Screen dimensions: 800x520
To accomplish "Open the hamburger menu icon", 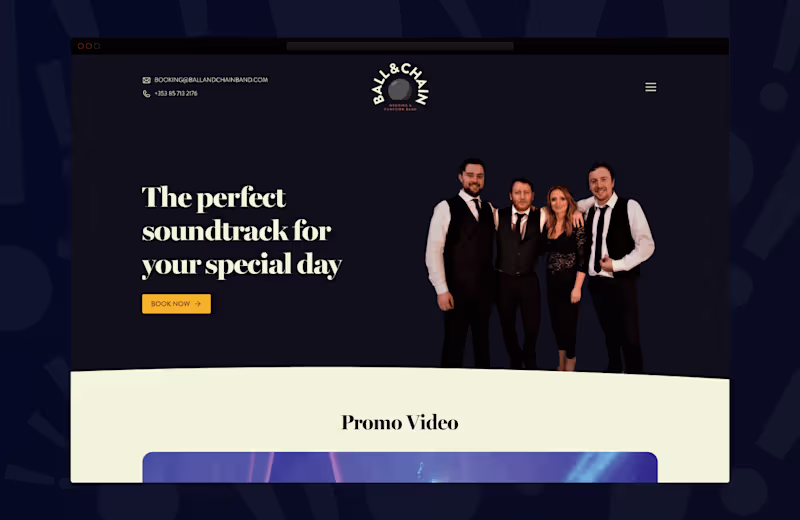I will [651, 87].
